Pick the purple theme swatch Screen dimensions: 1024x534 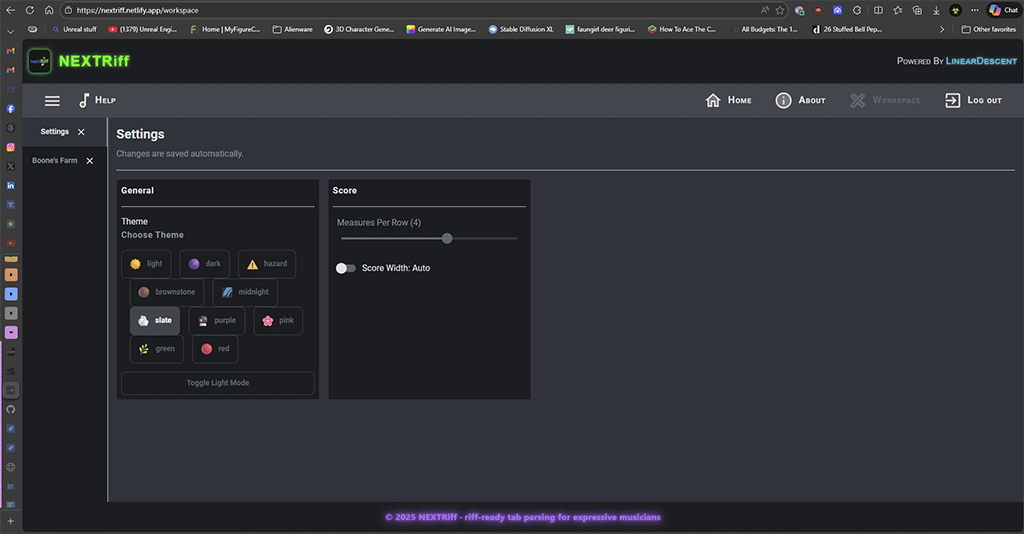tap(216, 321)
